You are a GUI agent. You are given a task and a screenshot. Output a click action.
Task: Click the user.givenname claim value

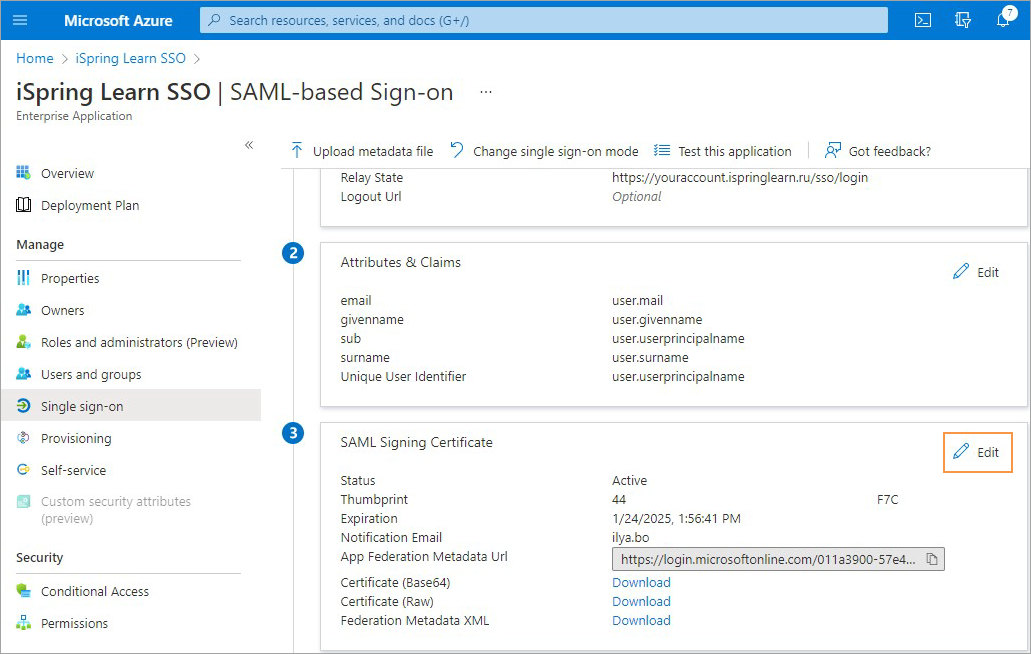point(657,319)
